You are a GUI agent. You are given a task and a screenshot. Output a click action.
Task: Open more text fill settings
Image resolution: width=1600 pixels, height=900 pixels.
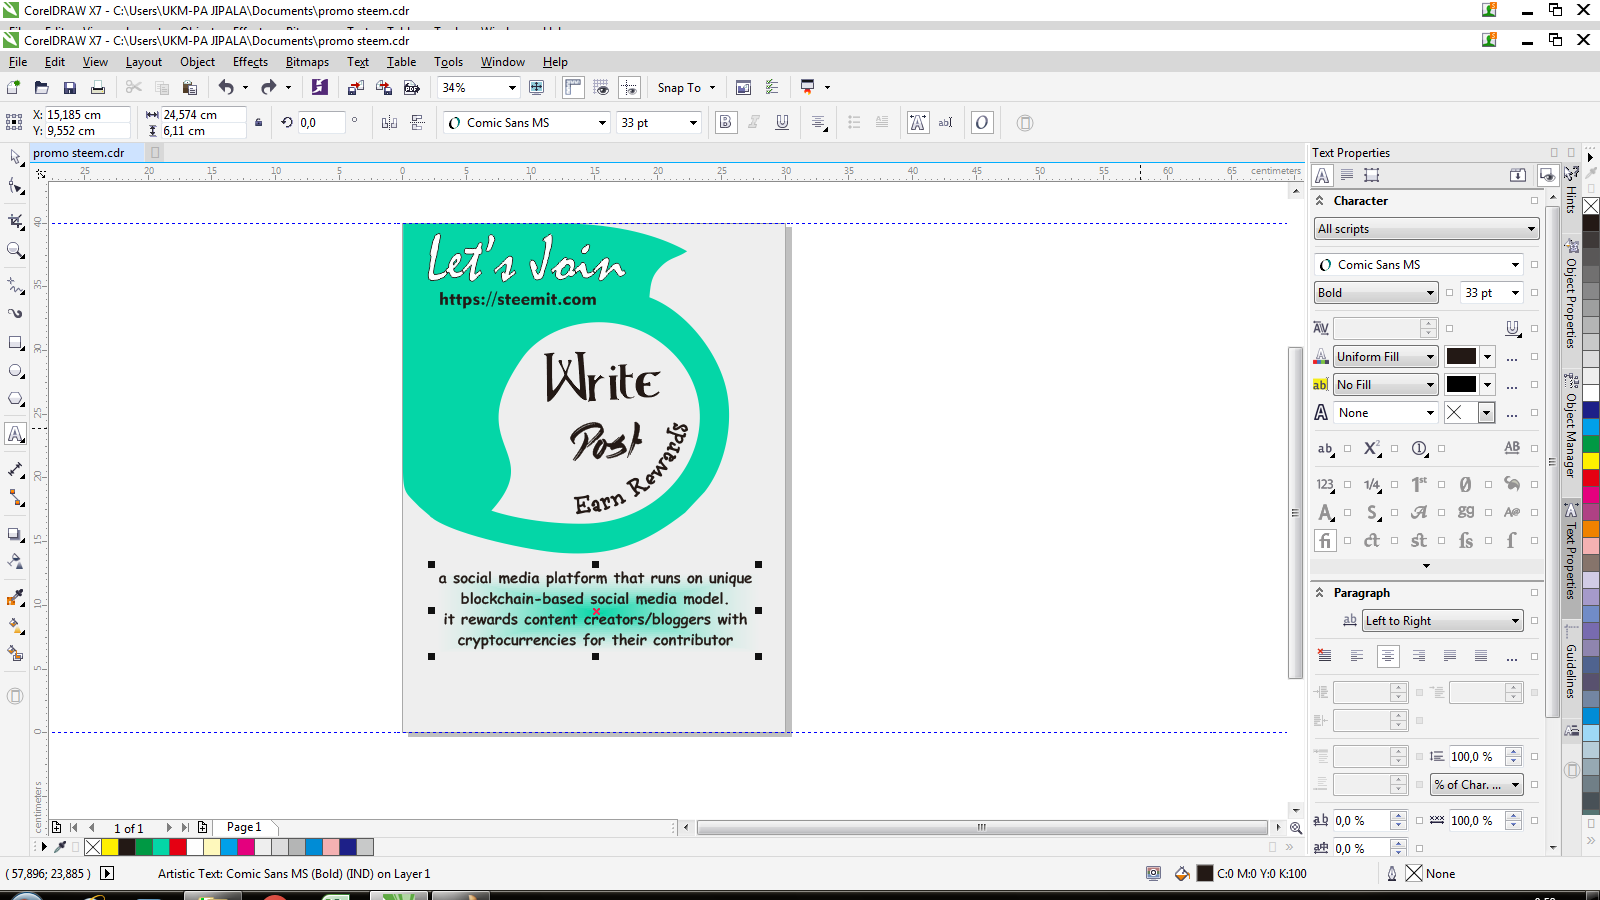pos(1512,357)
